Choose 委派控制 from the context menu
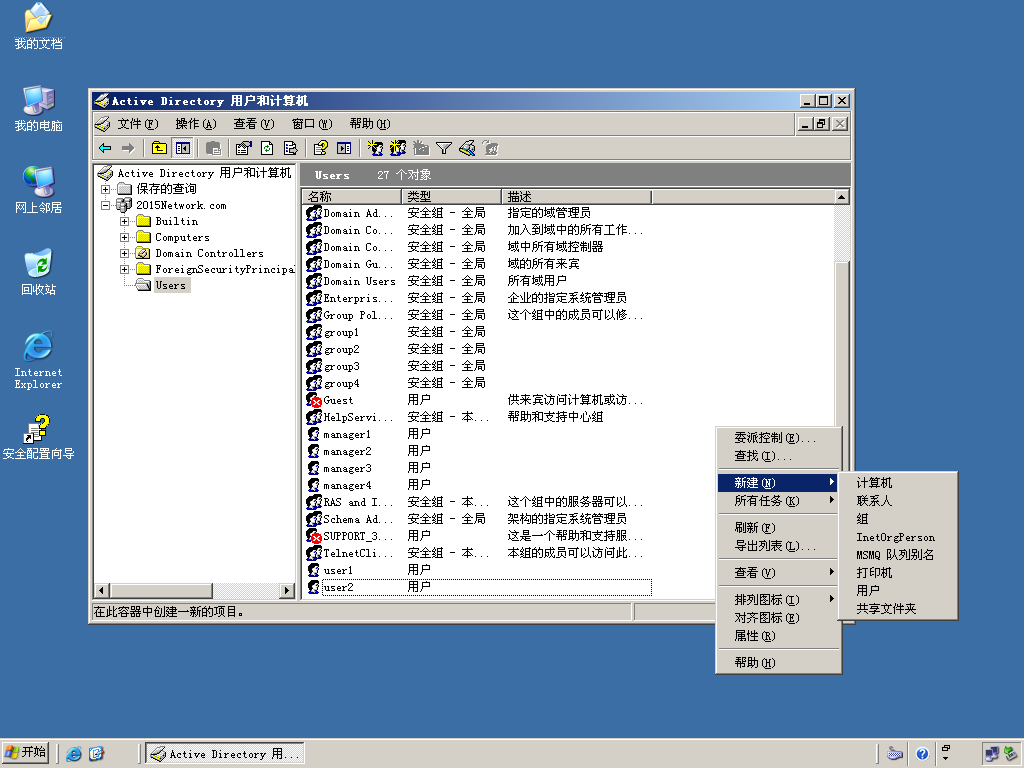Viewport: 1024px width, 768px height. pos(777,438)
